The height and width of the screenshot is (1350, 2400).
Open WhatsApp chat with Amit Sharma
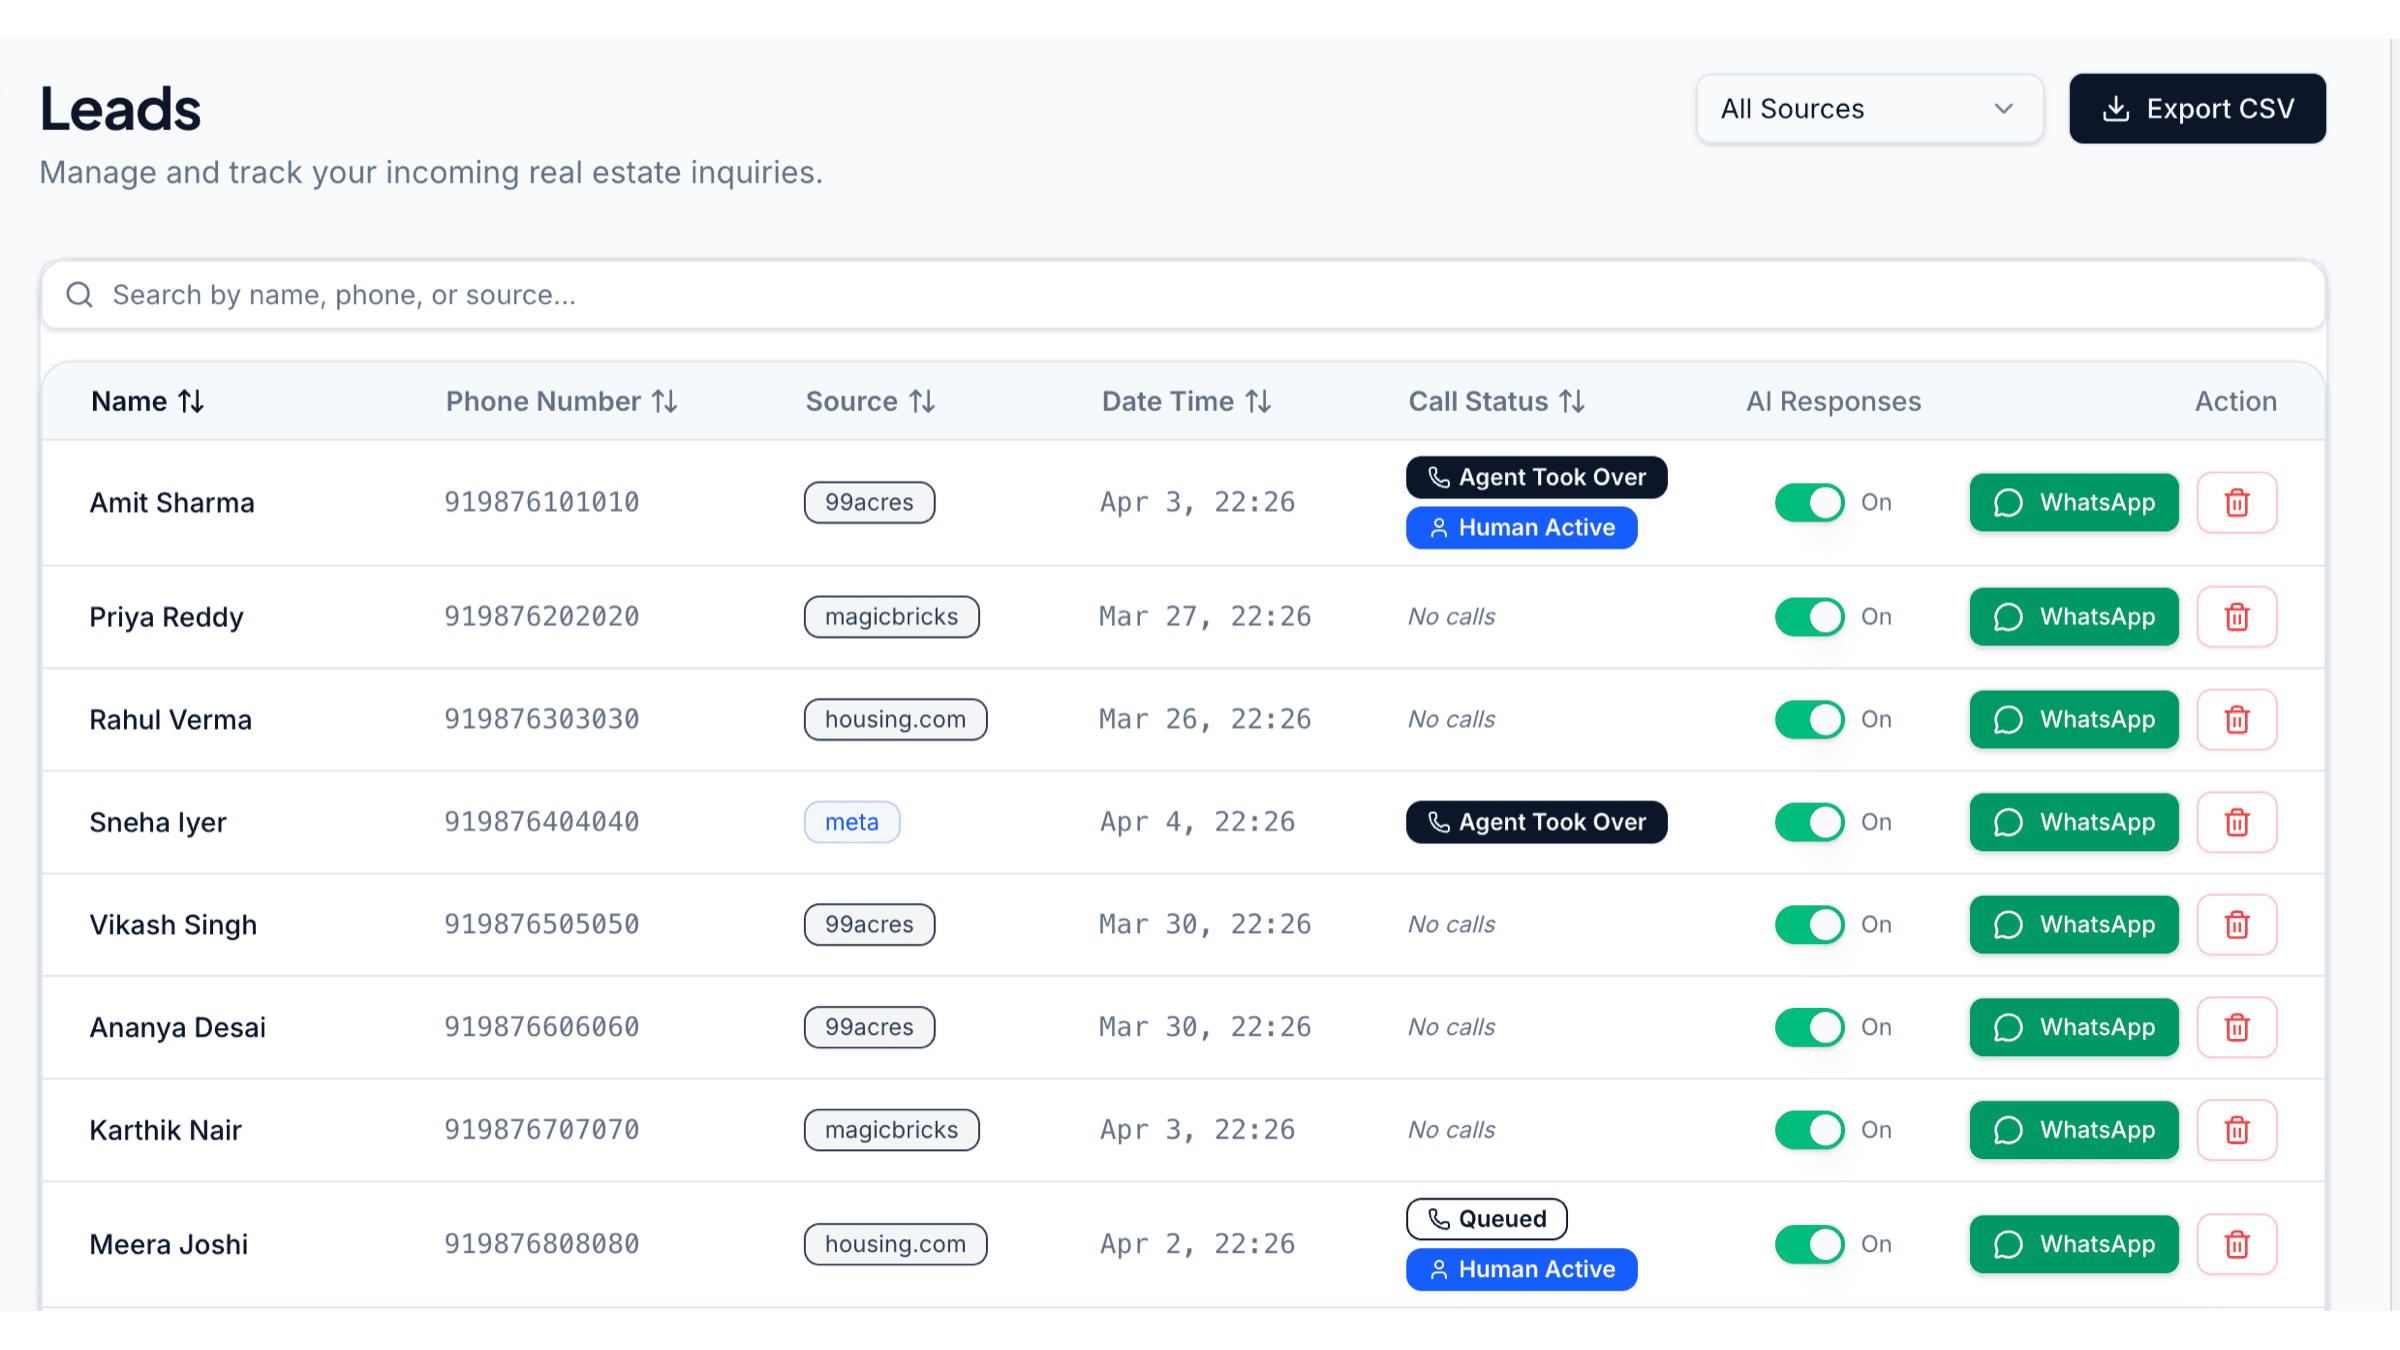tap(2074, 502)
